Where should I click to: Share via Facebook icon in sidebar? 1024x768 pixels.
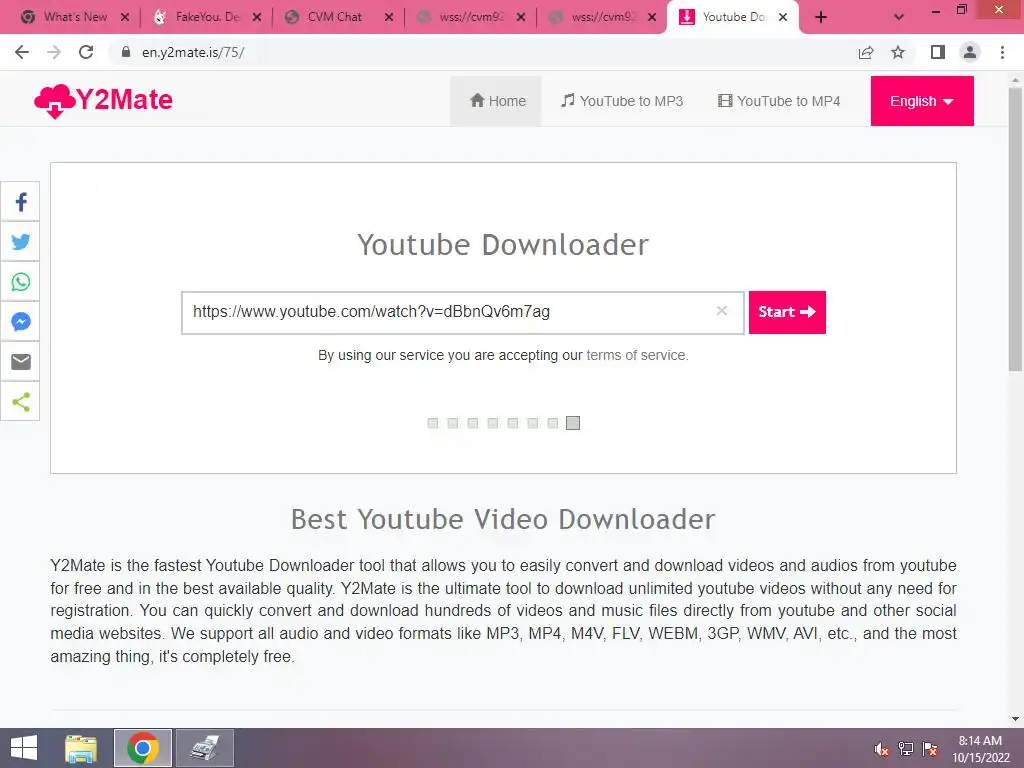[x=21, y=202]
